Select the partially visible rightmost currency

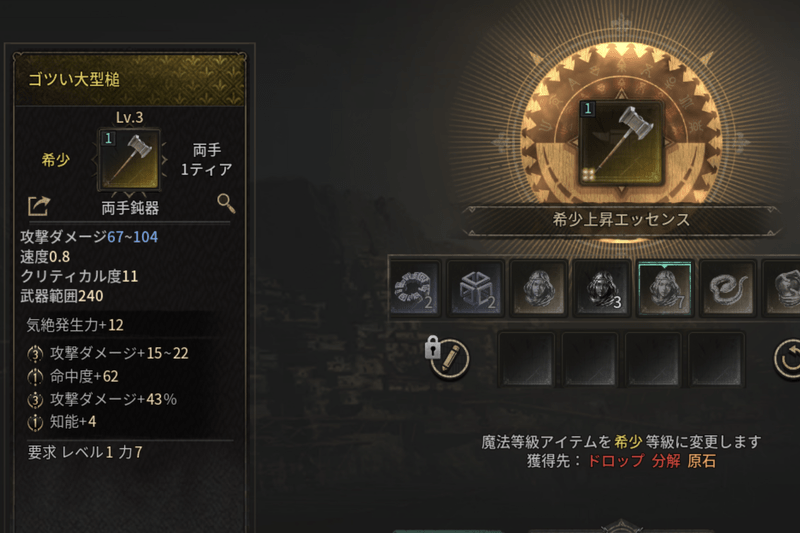782,288
